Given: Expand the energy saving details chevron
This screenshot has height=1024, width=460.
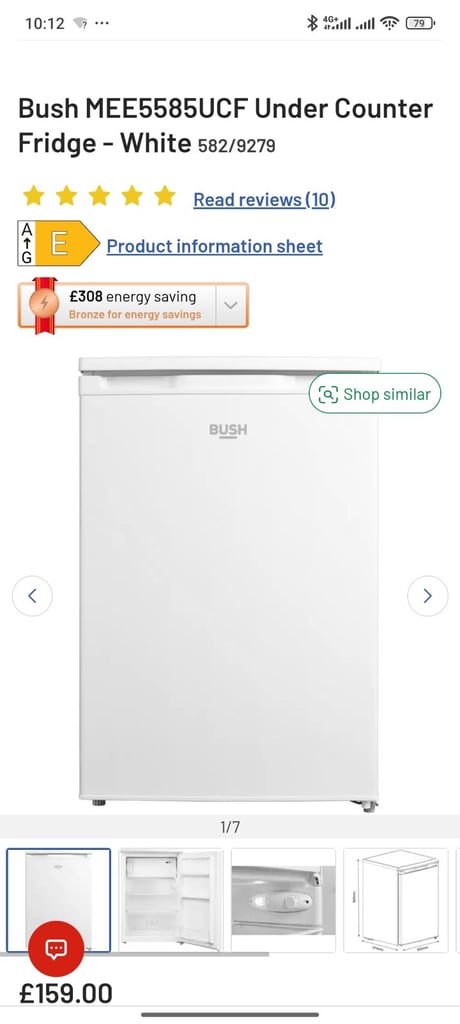Looking at the screenshot, I should click(231, 305).
